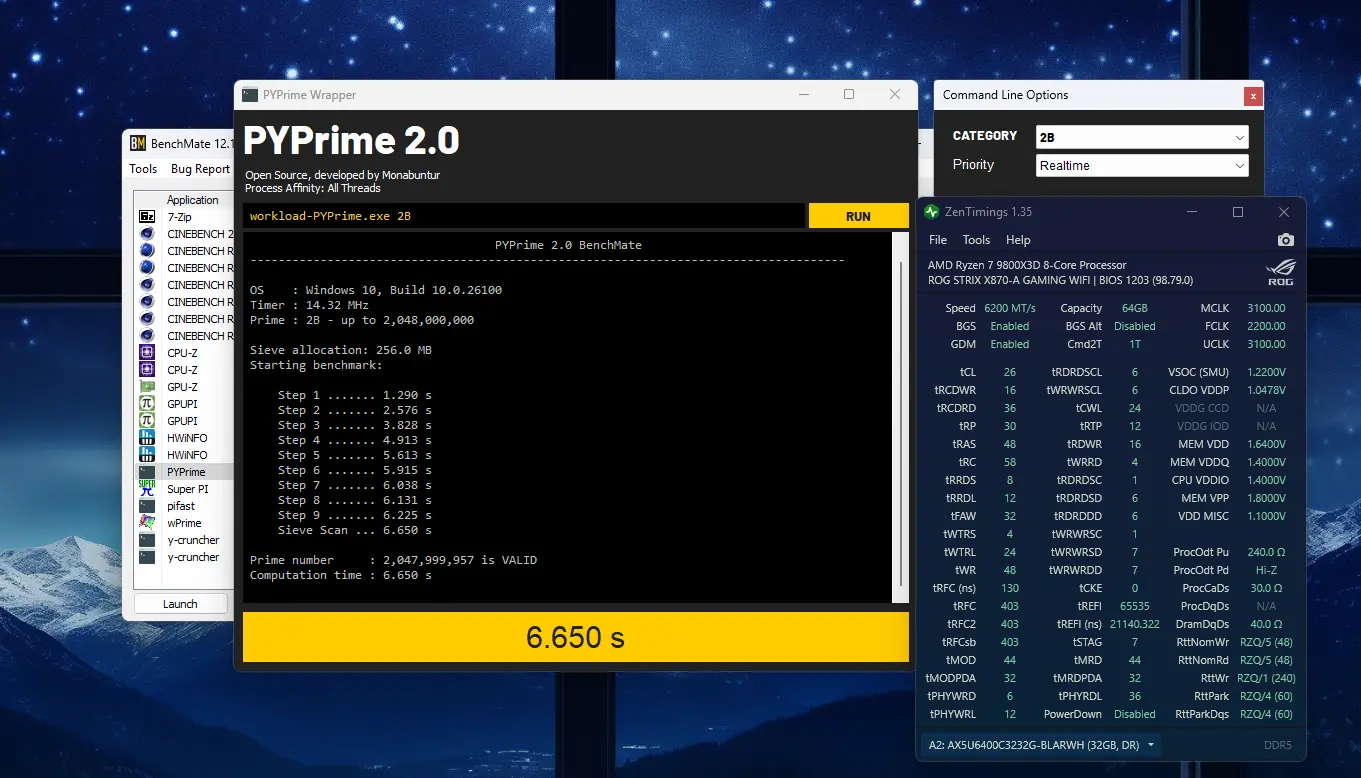The image size is (1361, 778).
Task: Click the PYPrime console vertical scrollbar
Action: [901, 417]
